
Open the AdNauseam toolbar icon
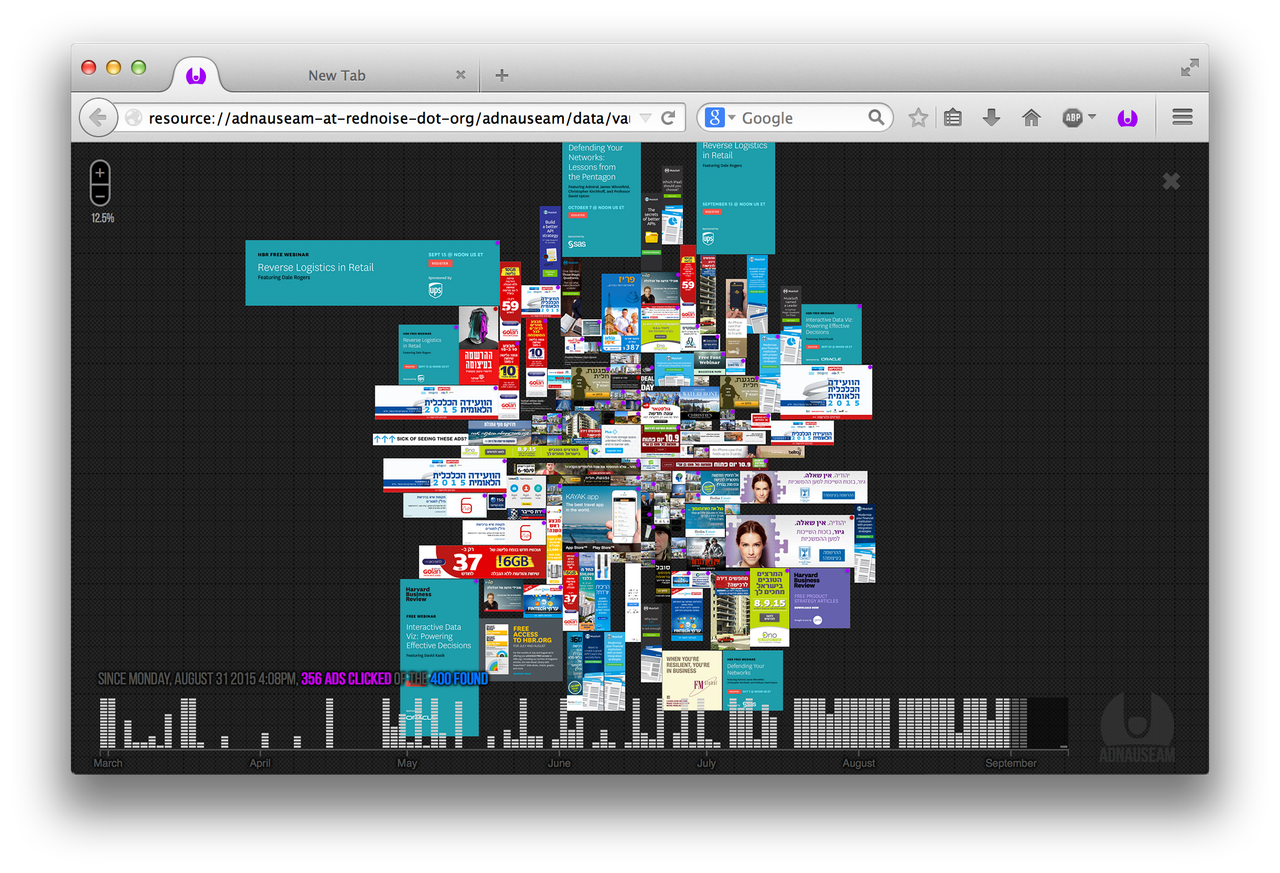coord(1127,118)
